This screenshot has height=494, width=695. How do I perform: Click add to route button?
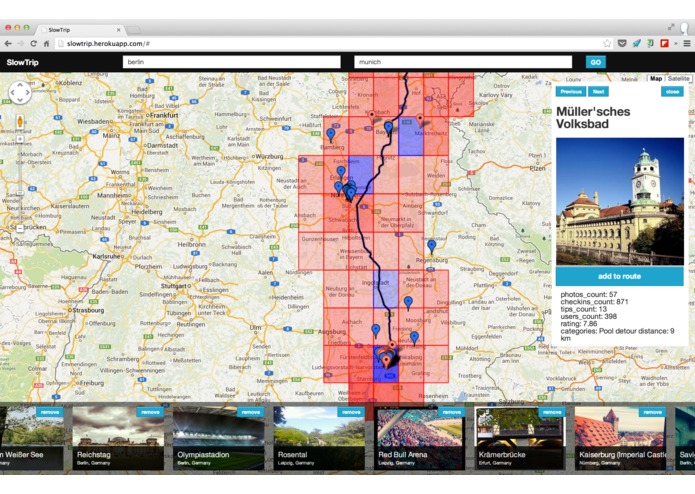619,276
